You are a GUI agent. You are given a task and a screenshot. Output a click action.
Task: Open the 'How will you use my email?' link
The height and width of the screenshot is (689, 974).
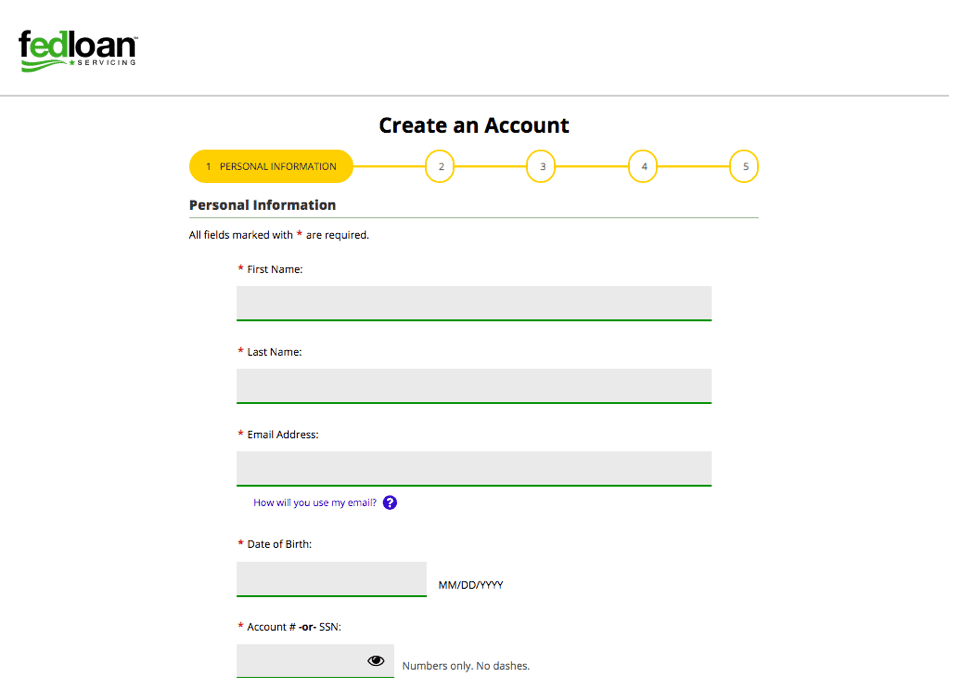pos(315,502)
